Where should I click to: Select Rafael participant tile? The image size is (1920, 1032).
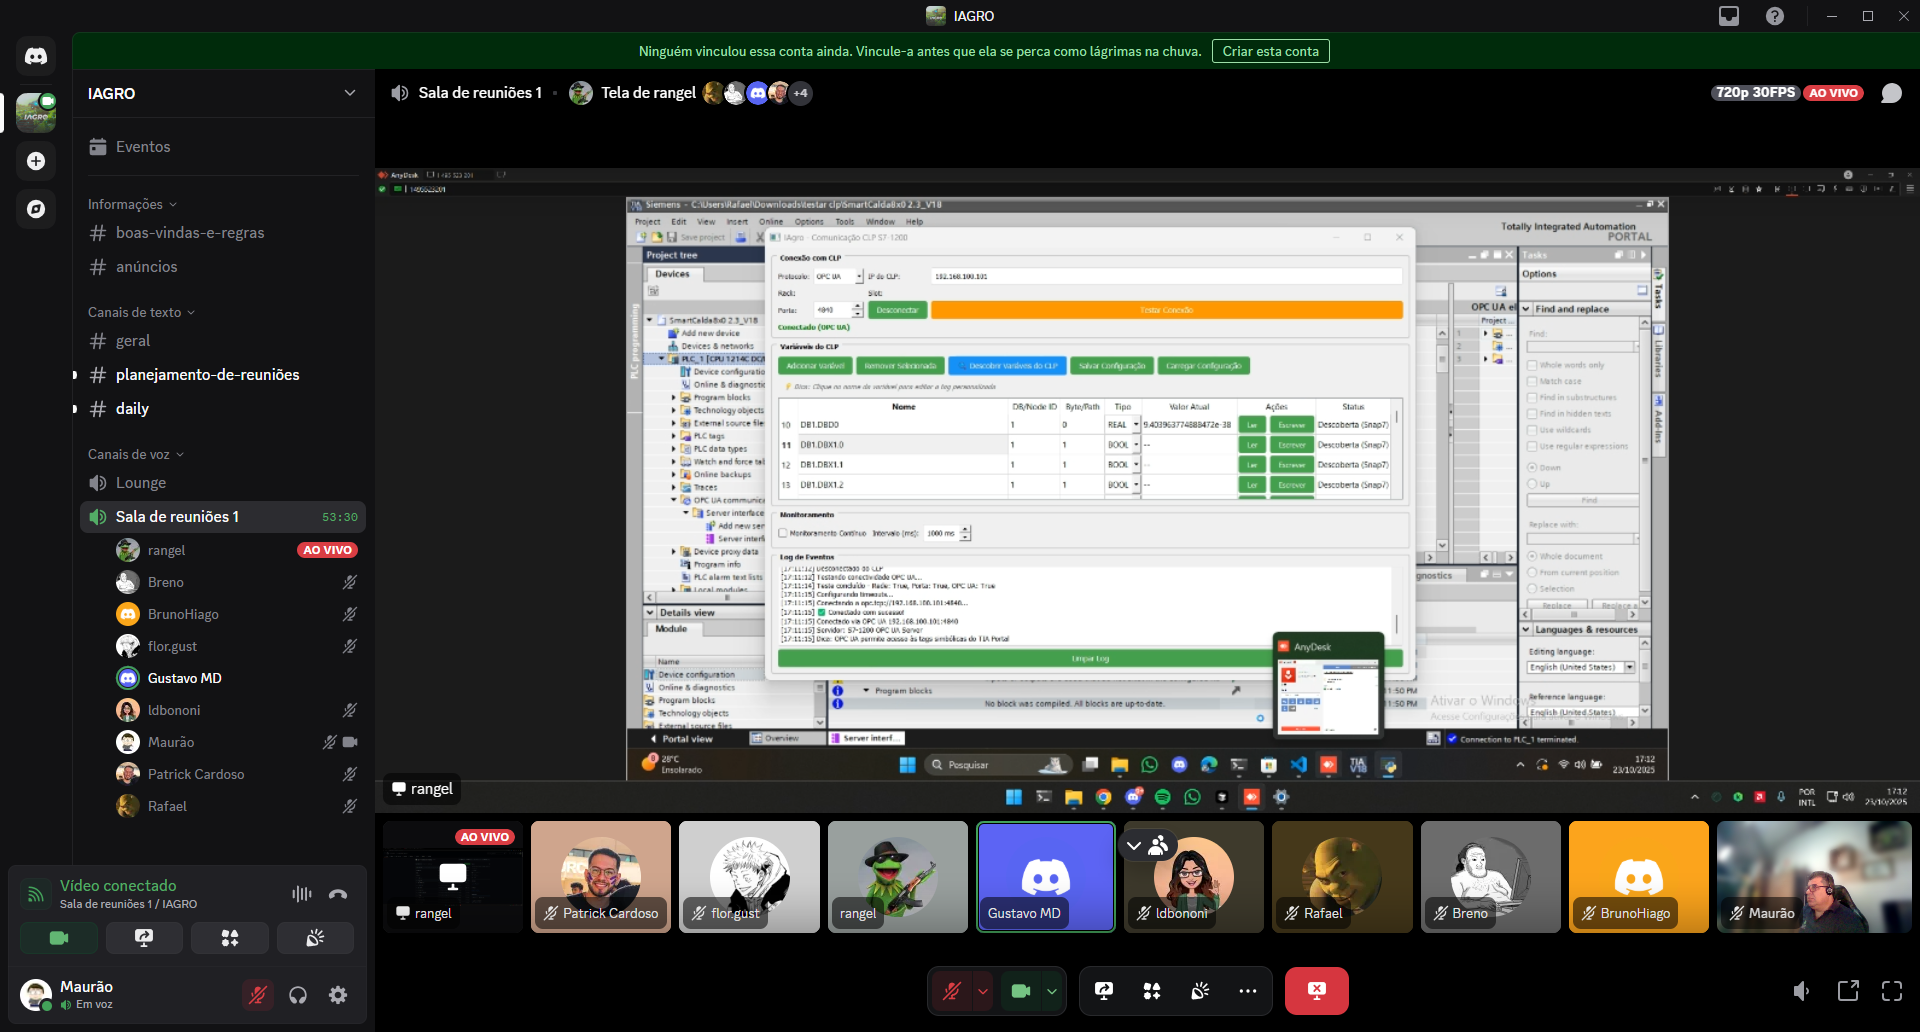pos(1342,877)
